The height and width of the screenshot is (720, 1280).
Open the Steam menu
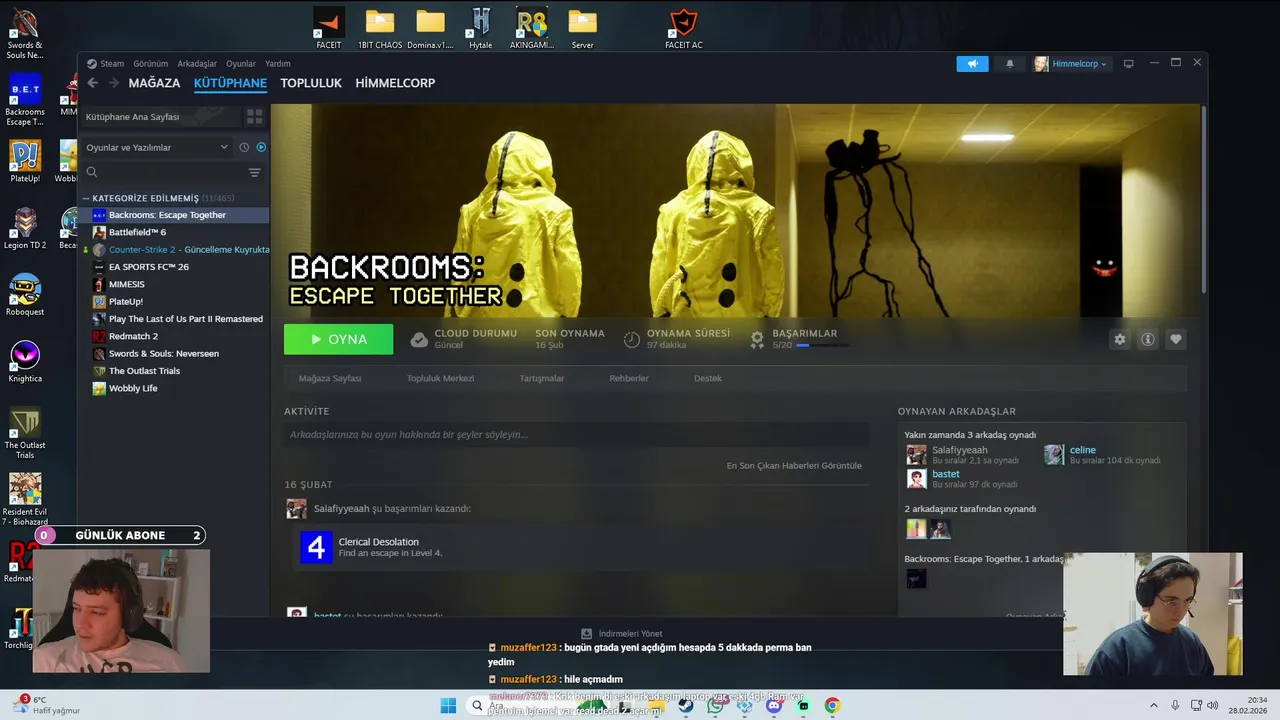point(112,63)
